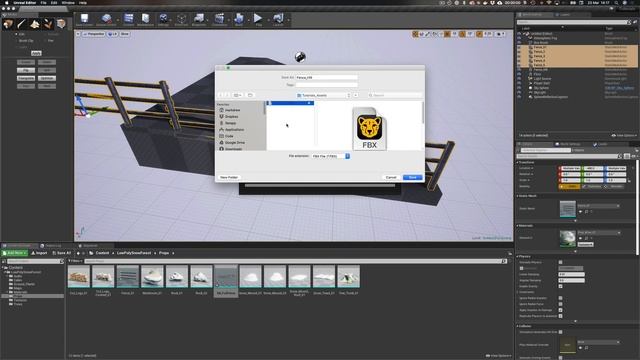The width and height of the screenshot is (640, 360).
Task: Click the save dialog view mode icon
Action: (x=237, y=95)
